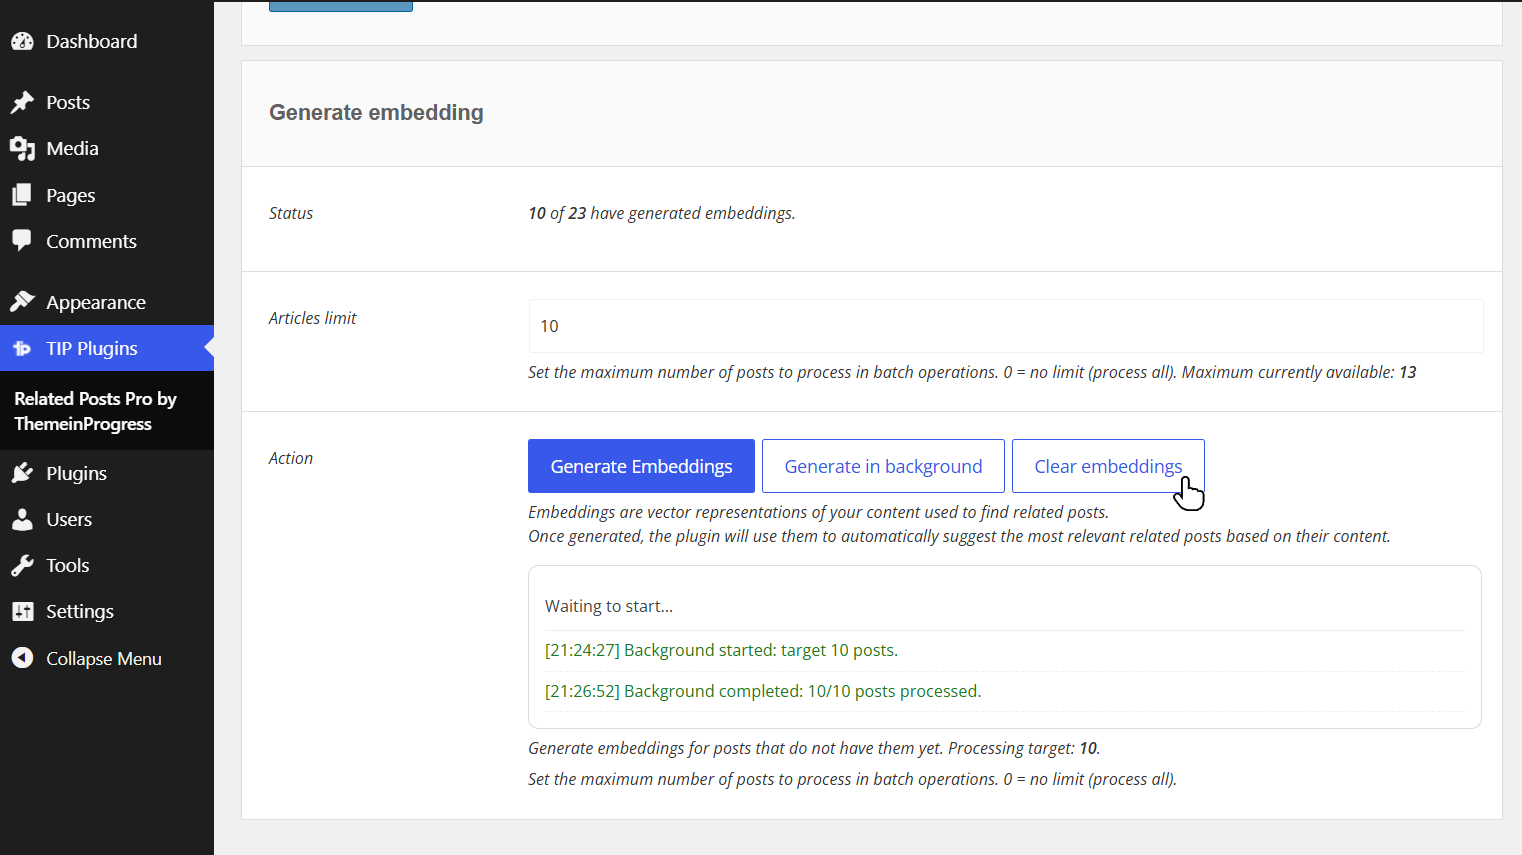Click the Pages document icon
This screenshot has width=1522, height=855.
pos(22,195)
